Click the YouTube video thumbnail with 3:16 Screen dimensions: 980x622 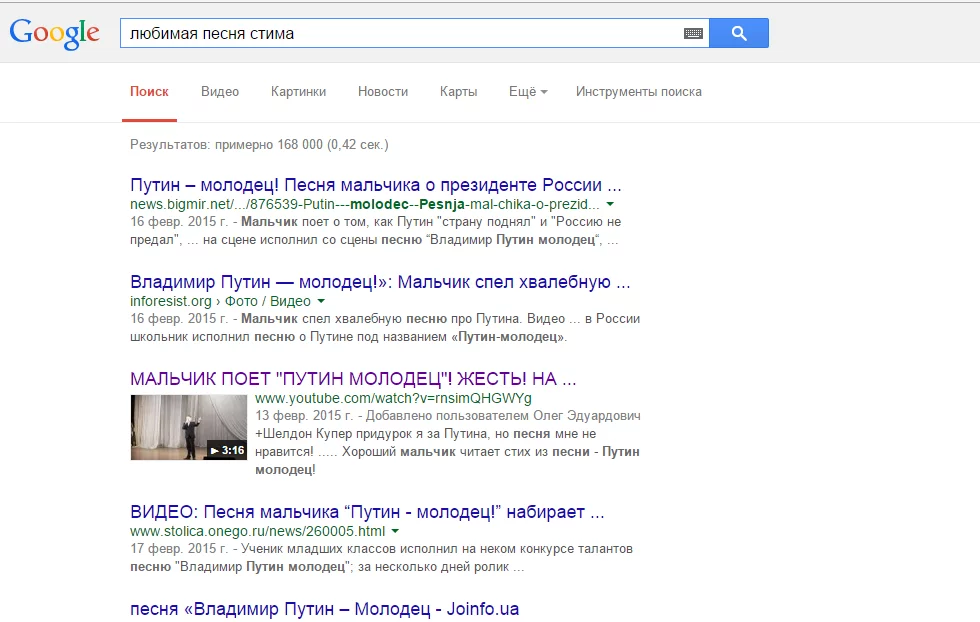tap(189, 427)
